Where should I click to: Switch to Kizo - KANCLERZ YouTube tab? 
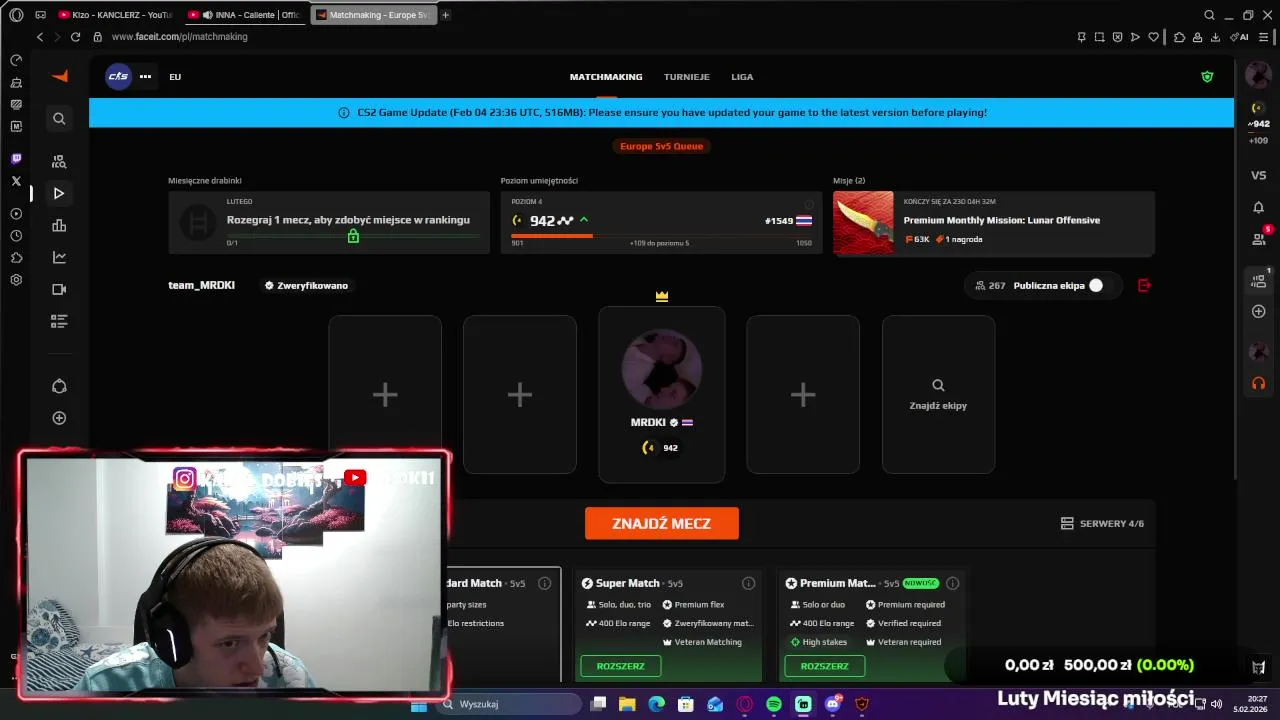(x=115, y=15)
